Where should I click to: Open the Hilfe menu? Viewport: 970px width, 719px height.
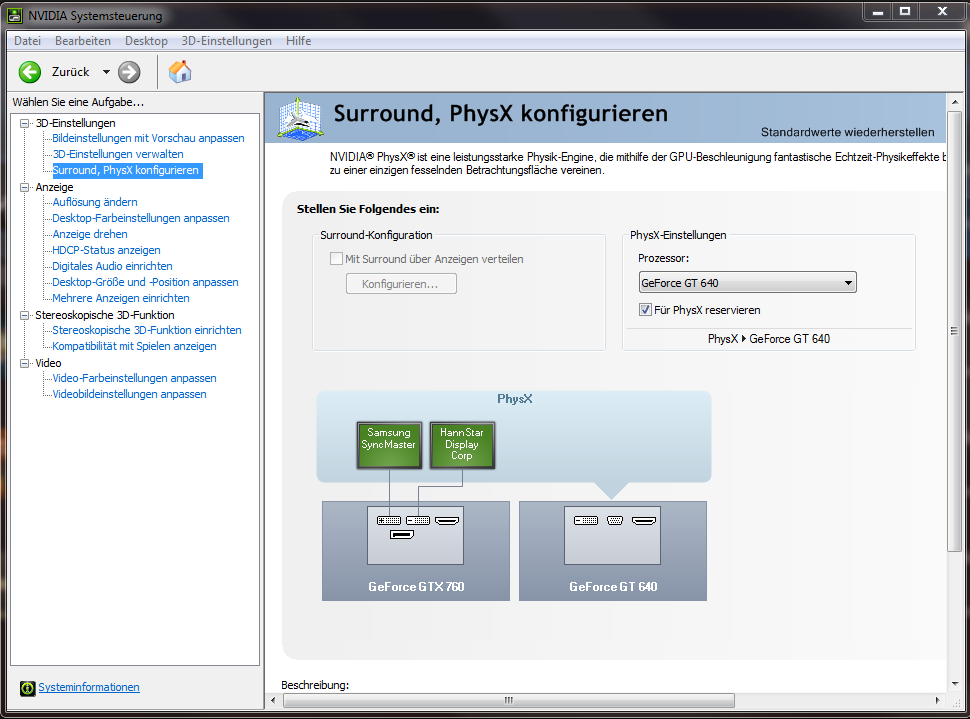298,41
